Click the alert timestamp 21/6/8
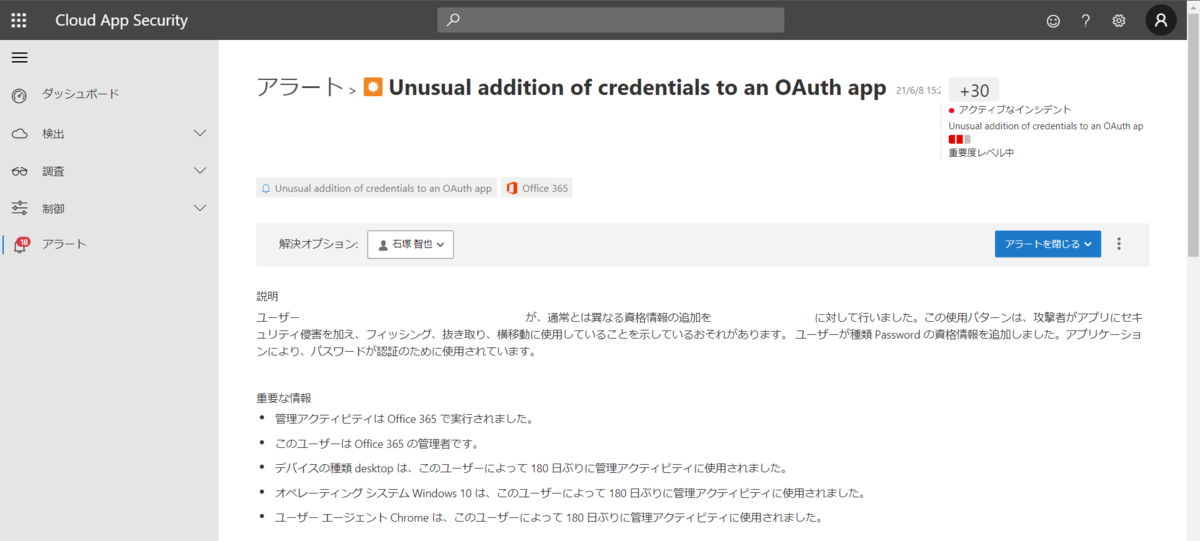The image size is (1200, 541). click(x=918, y=89)
